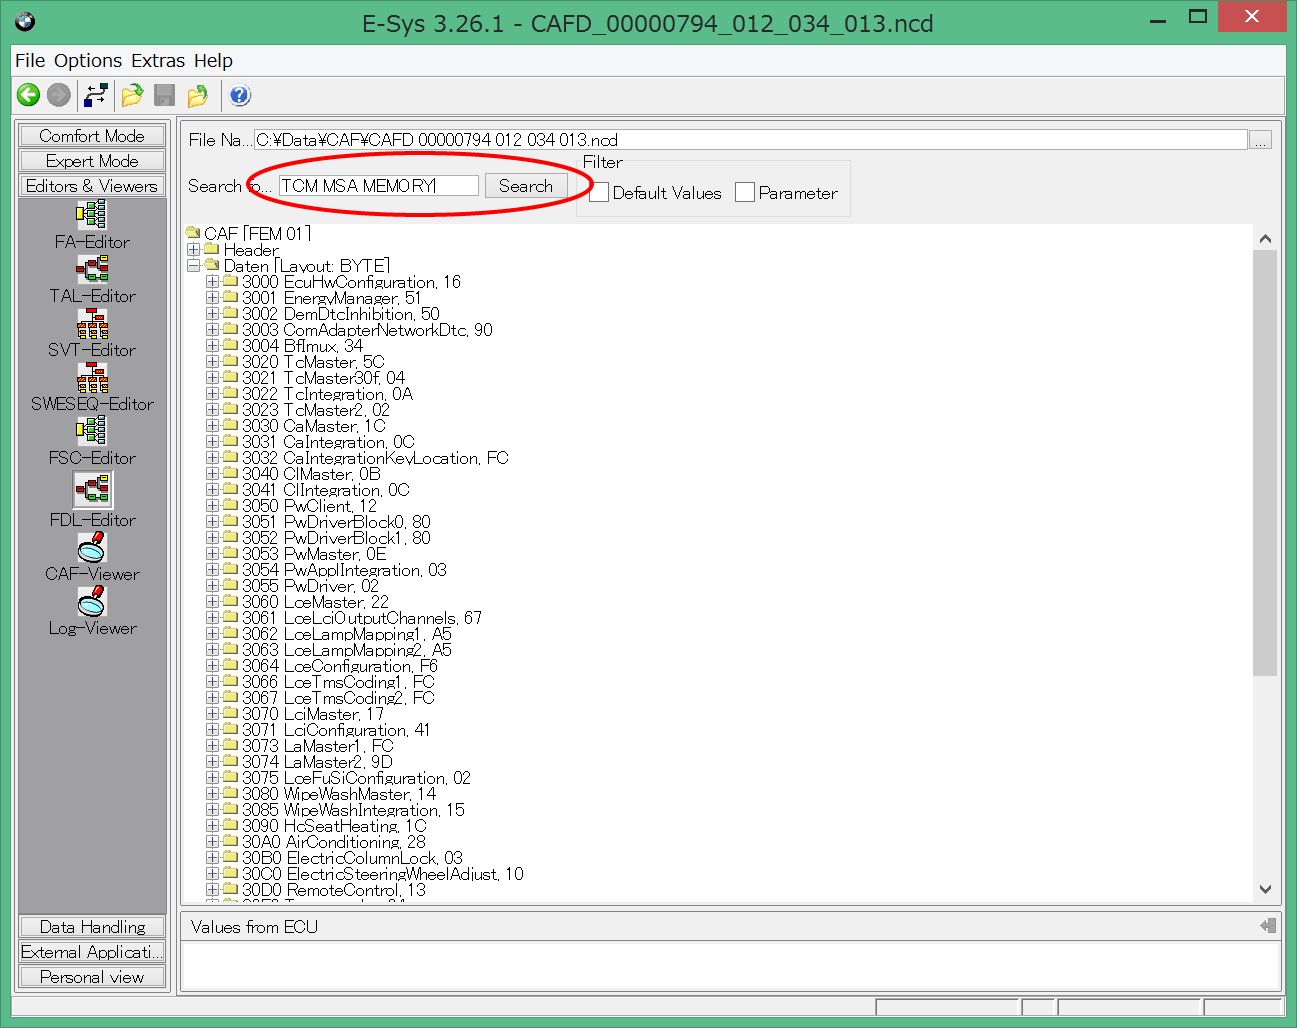Viewport: 1297px width, 1028px height.
Task: Open the Personal view section
Action: point(92,977)
